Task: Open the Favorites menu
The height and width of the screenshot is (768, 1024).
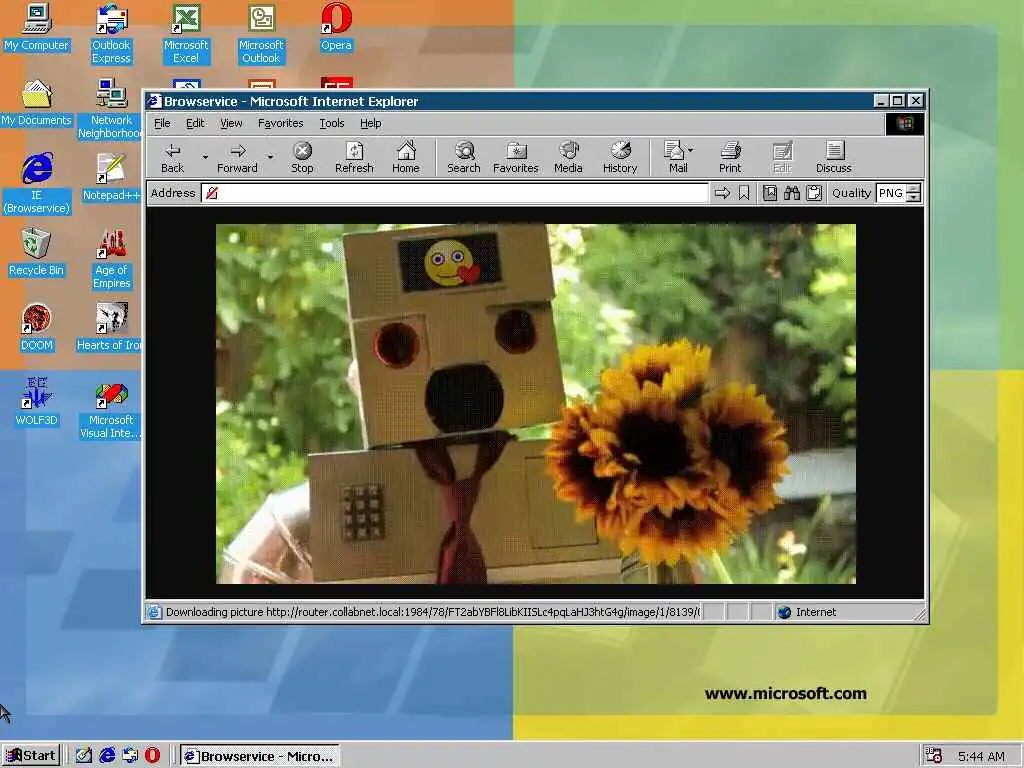Action: point(281,123)
